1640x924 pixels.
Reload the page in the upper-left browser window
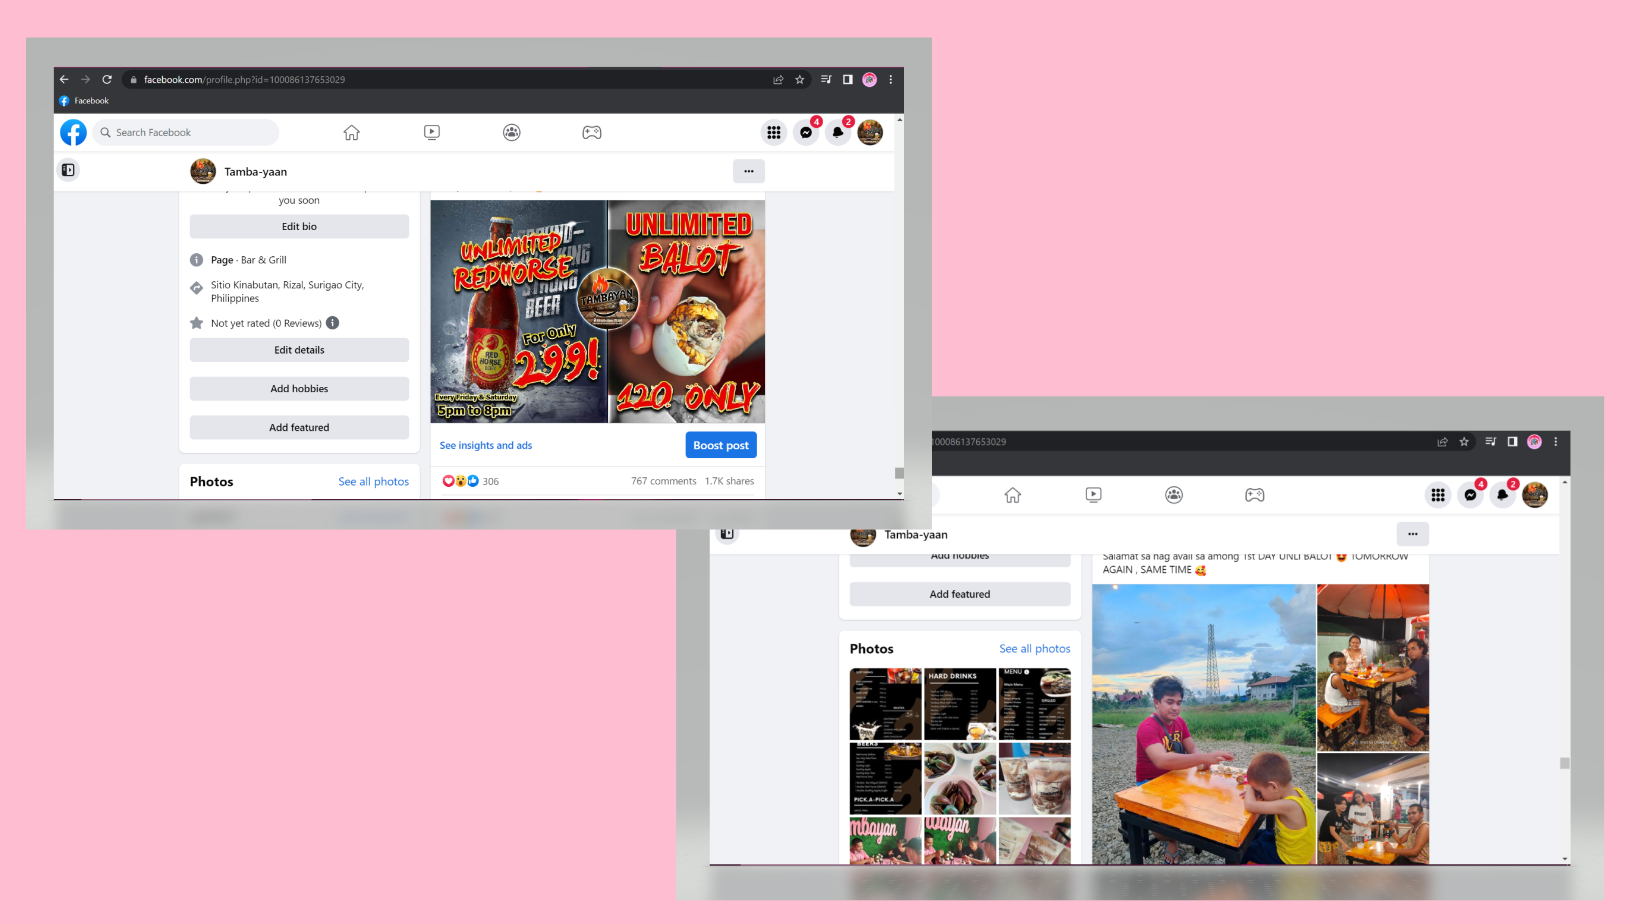(x=107, y=80)
